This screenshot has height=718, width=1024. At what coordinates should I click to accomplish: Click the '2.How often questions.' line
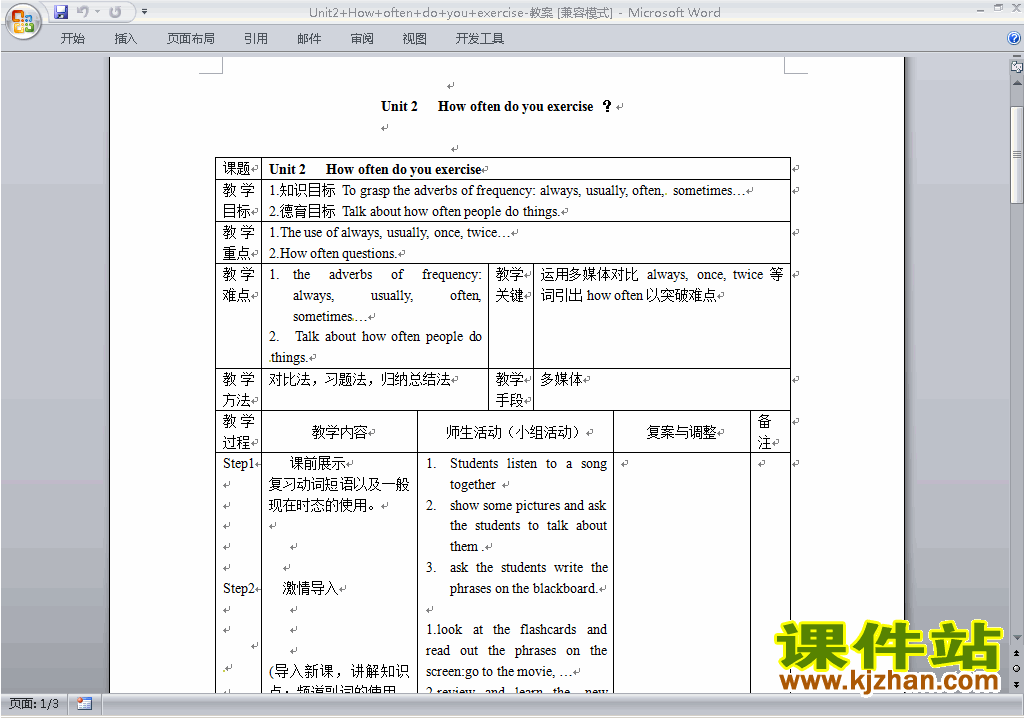coord(332,253)
